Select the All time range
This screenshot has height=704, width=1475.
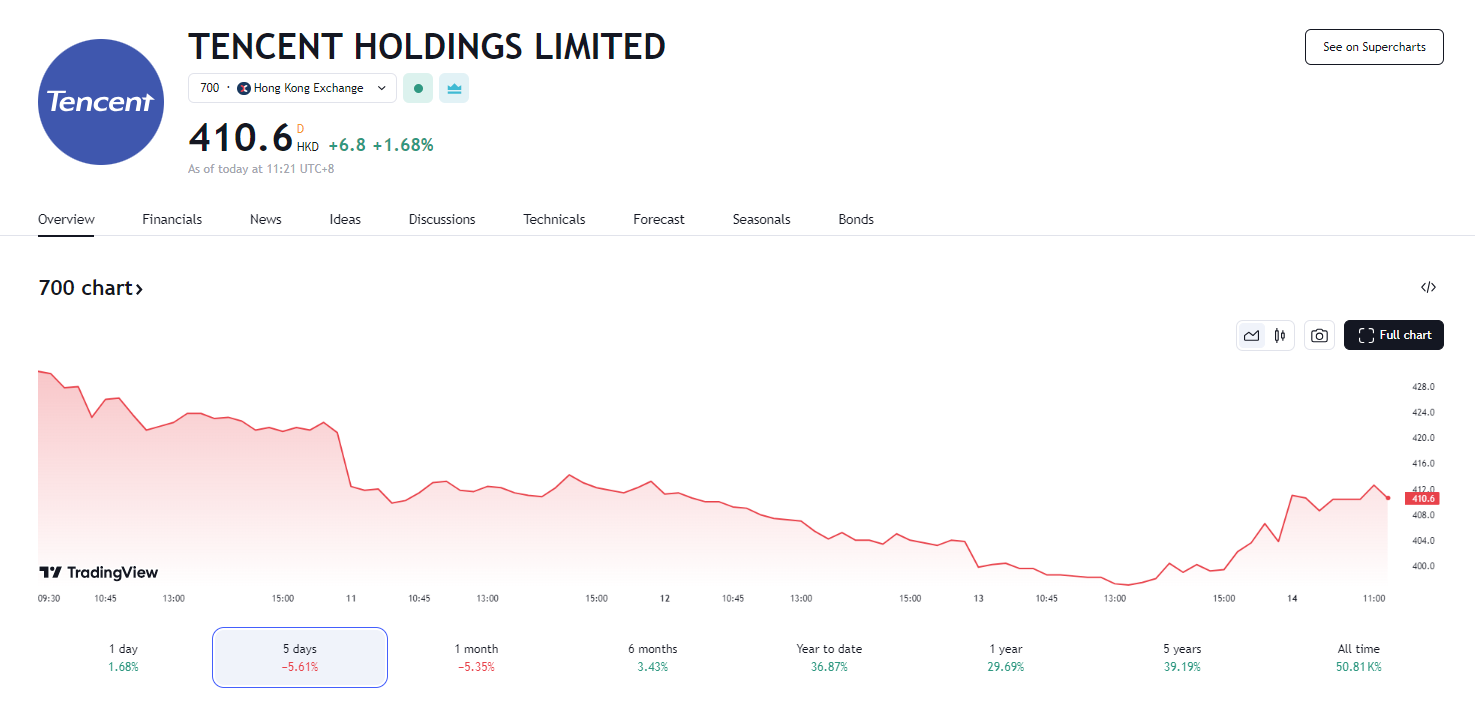tap(1358, 657)
